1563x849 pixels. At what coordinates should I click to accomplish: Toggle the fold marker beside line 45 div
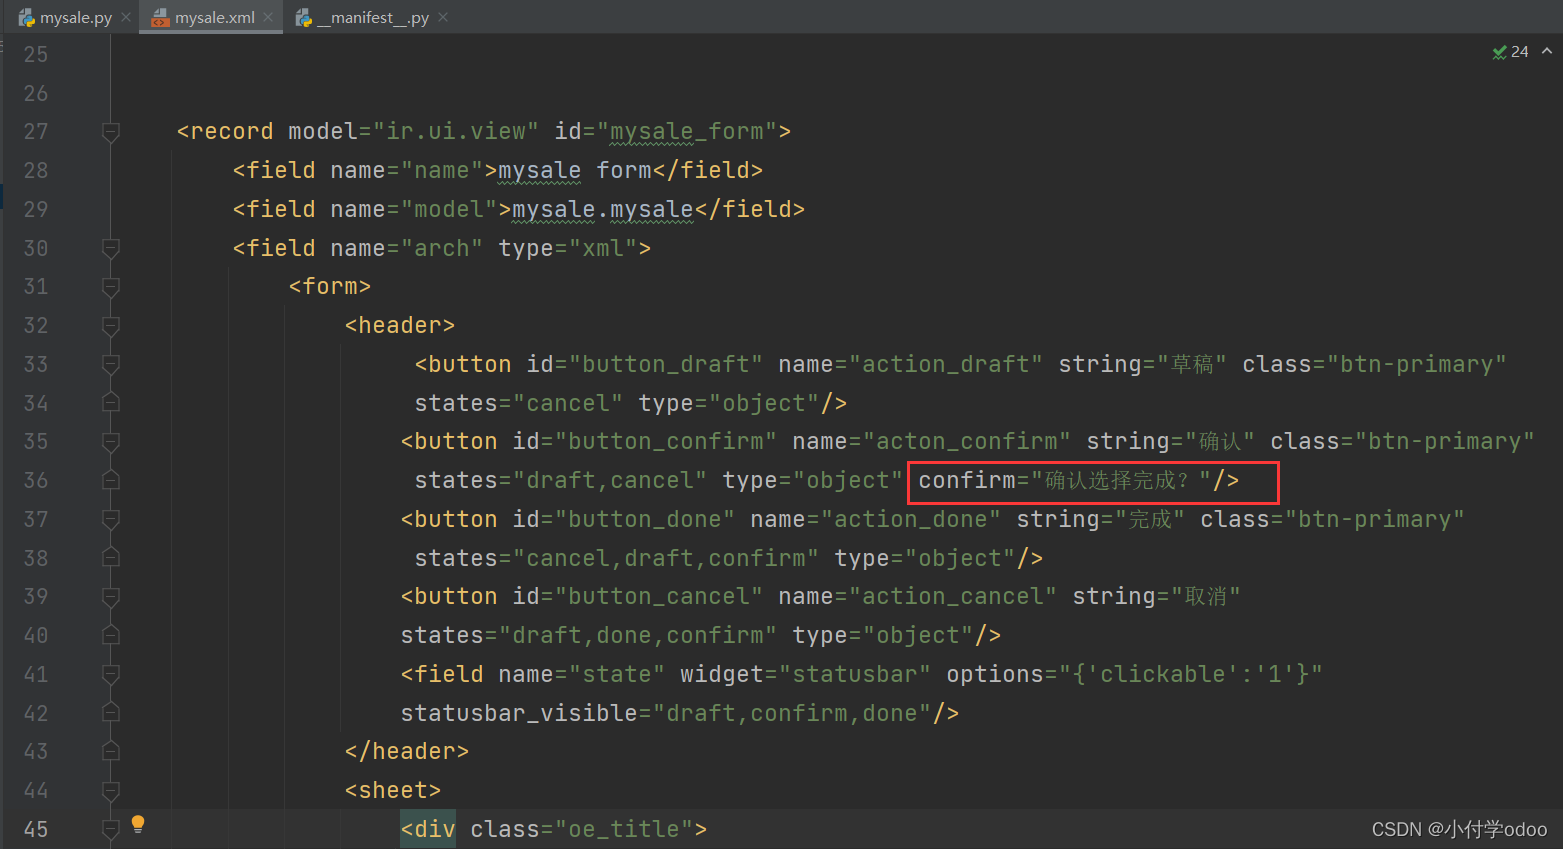pos(111,828)
